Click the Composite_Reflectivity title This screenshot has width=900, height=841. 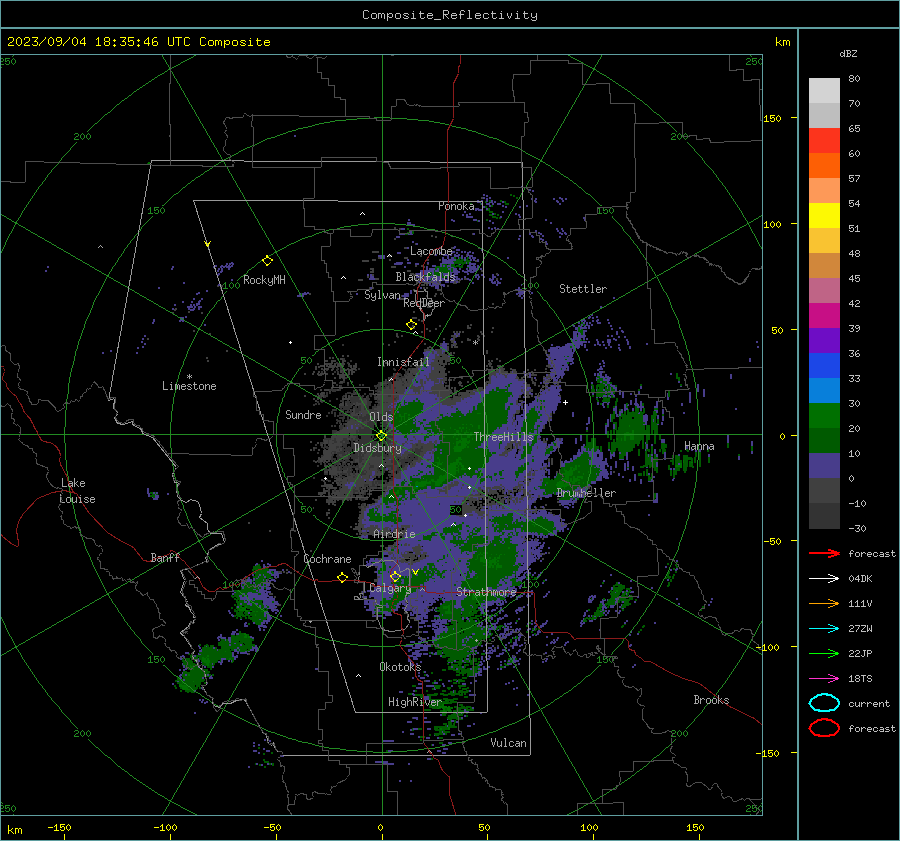point(449,15)
